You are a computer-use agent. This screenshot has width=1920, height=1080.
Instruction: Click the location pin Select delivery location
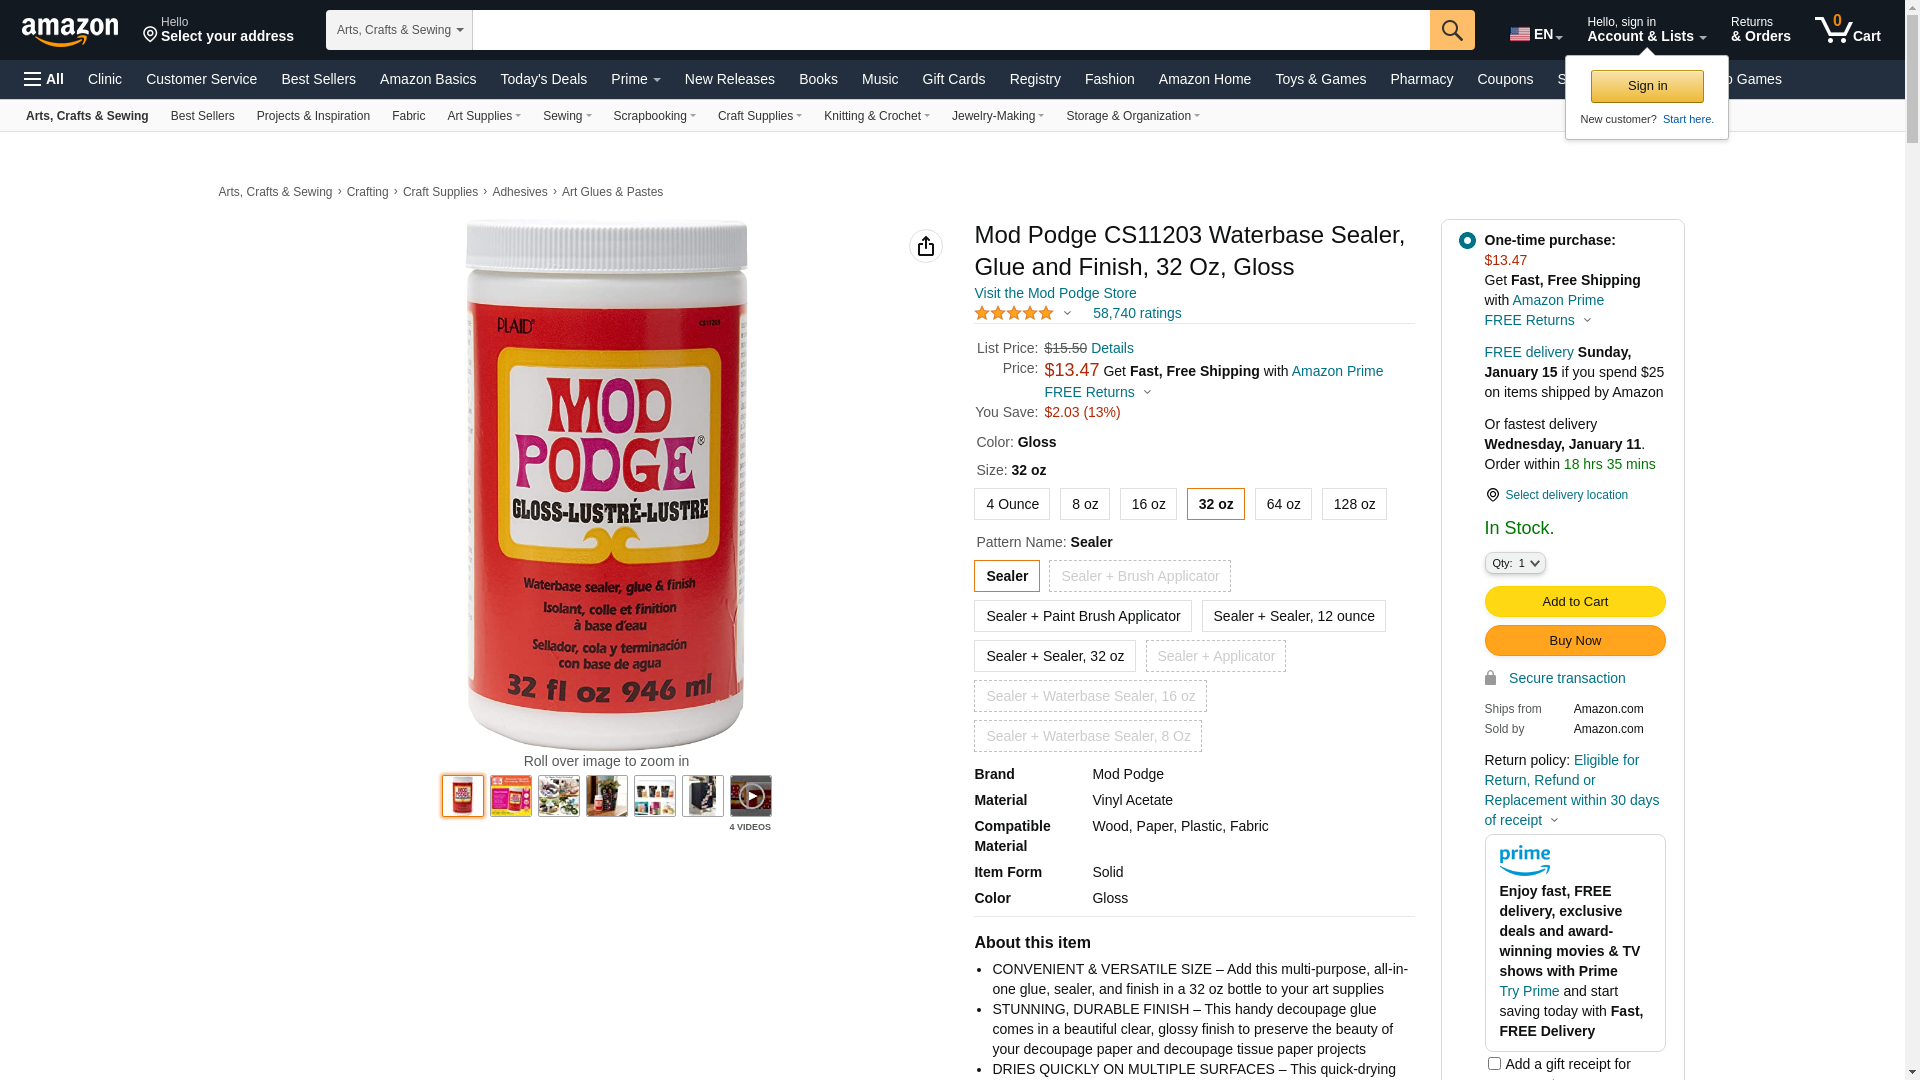click(x=1556, y=495)
